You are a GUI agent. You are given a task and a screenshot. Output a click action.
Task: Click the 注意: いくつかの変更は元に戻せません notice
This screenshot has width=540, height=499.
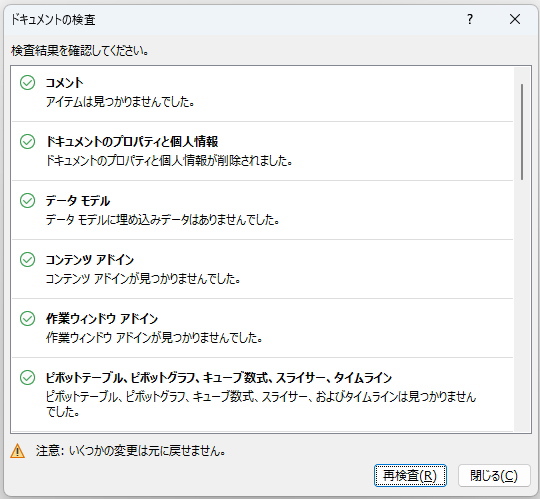pyautogui.click(x=131, y=451)
